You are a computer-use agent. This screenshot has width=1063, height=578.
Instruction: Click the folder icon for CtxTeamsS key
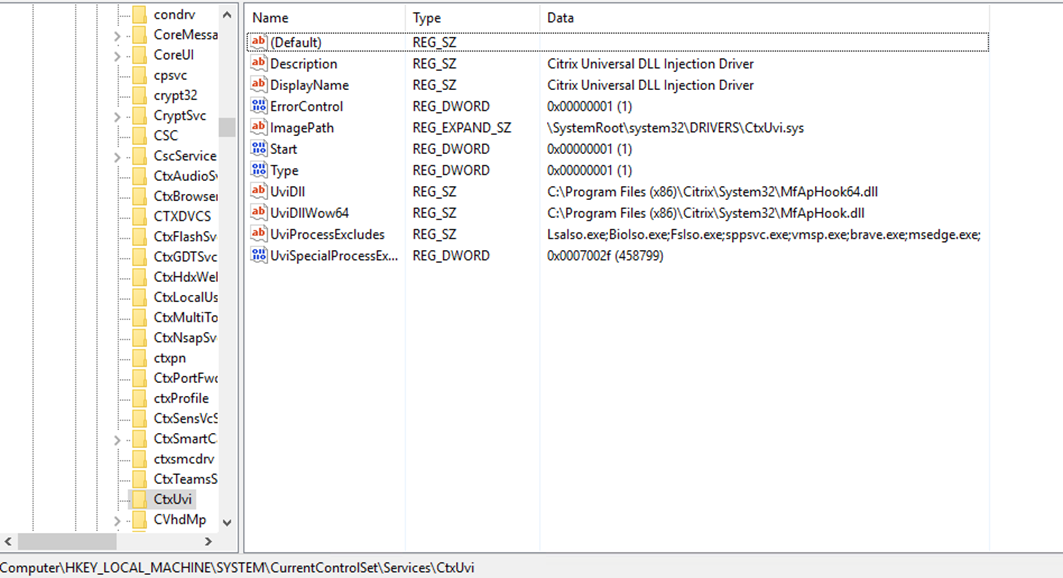click(x=139, y=479)
